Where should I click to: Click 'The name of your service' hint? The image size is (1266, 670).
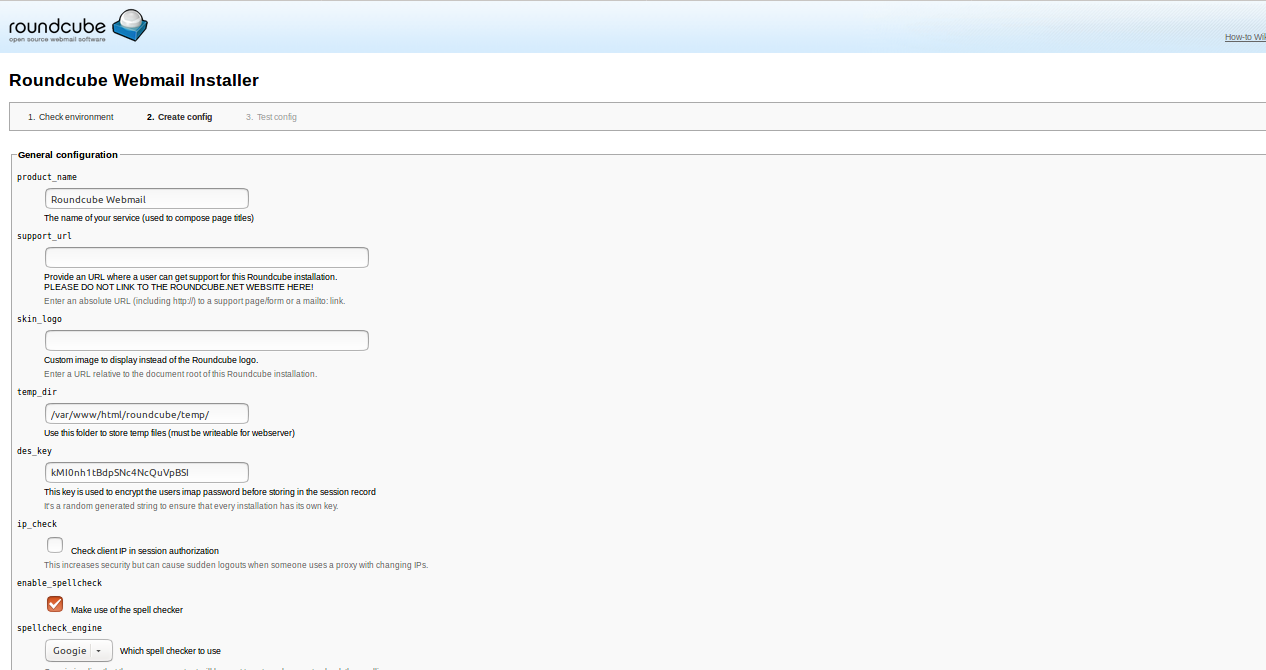coord(149,218)
